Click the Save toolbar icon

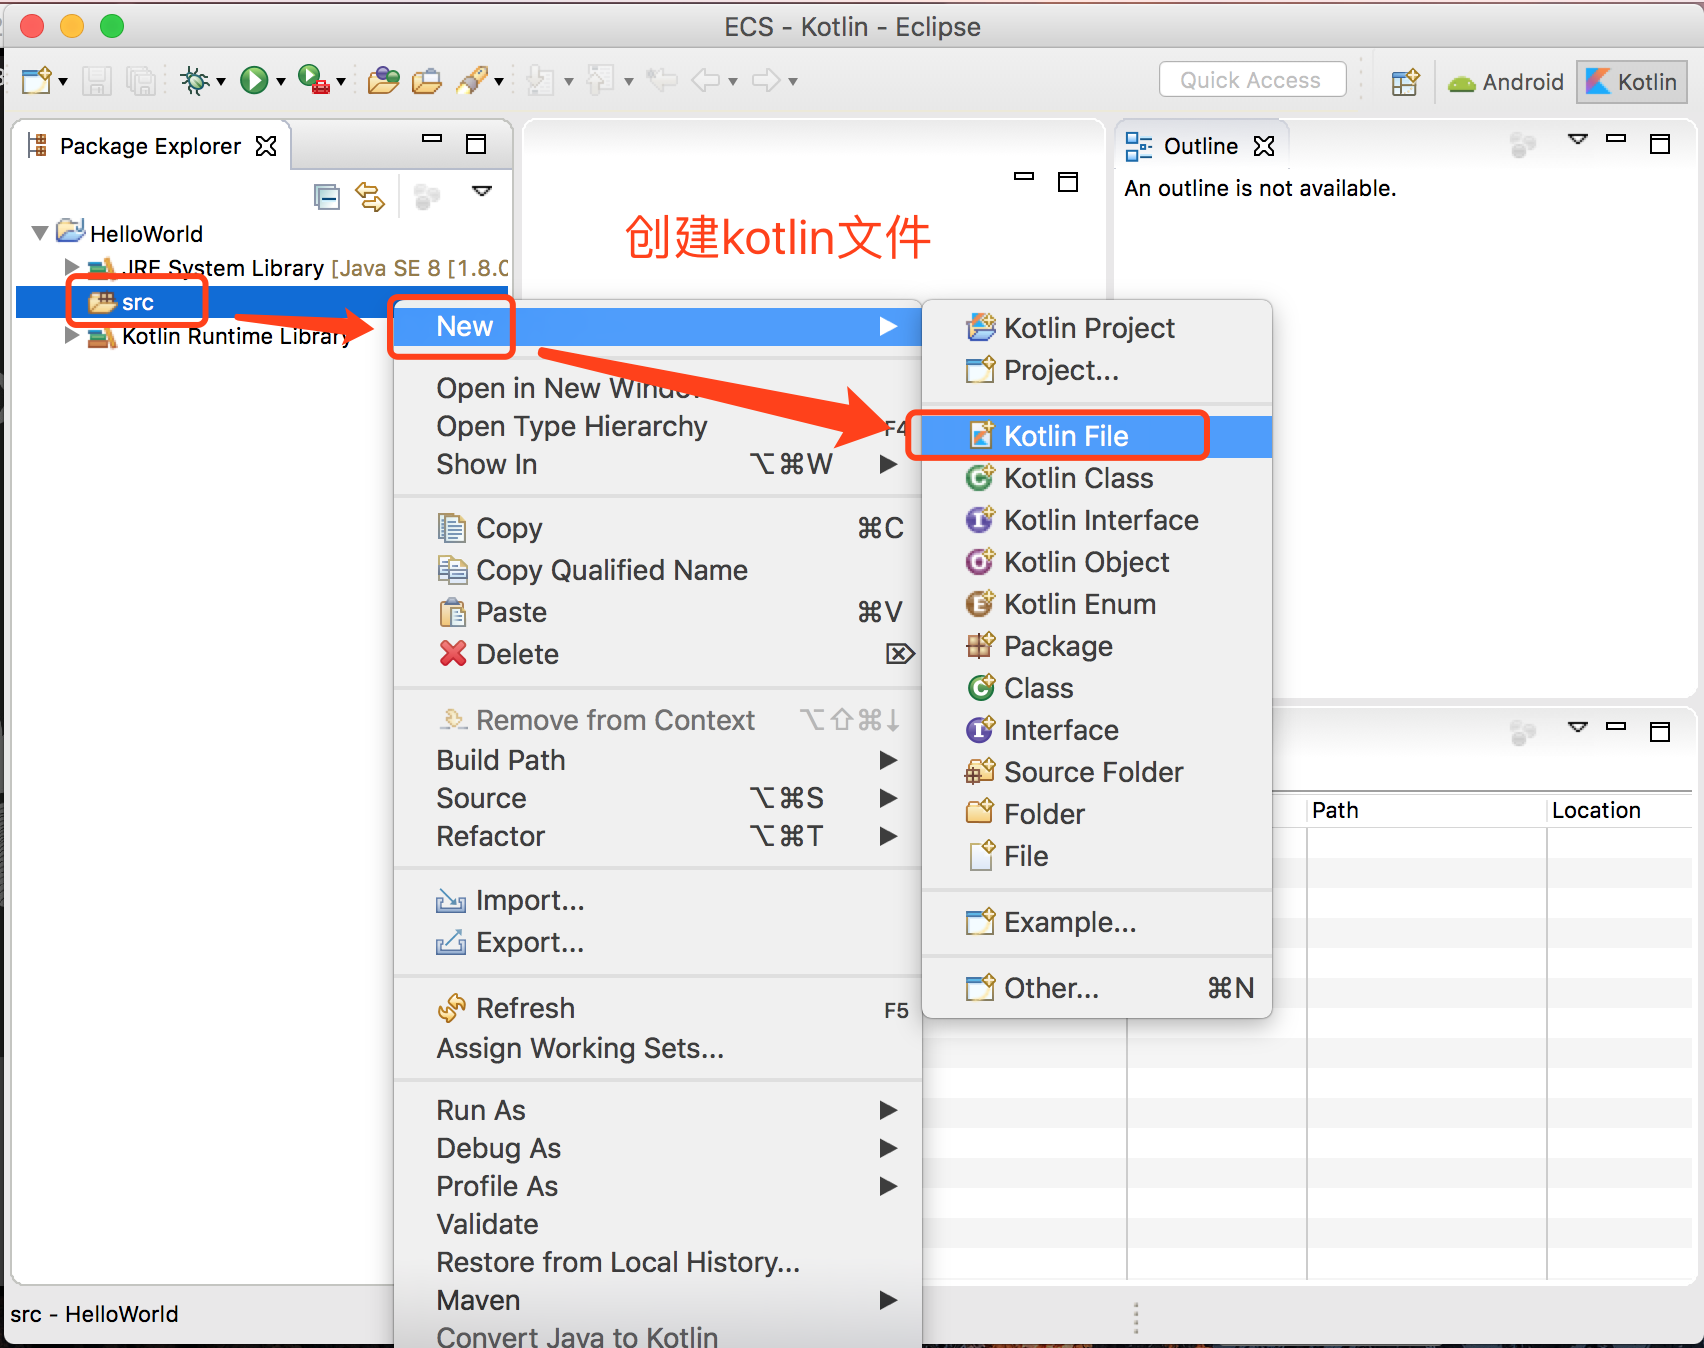pos(96,81)
